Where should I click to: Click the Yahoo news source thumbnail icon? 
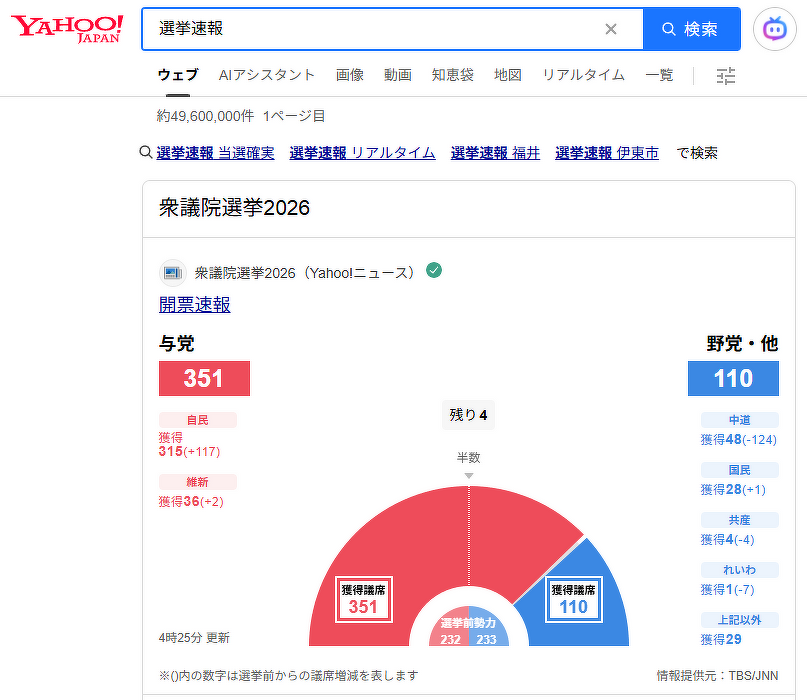[x=173, y=273]
